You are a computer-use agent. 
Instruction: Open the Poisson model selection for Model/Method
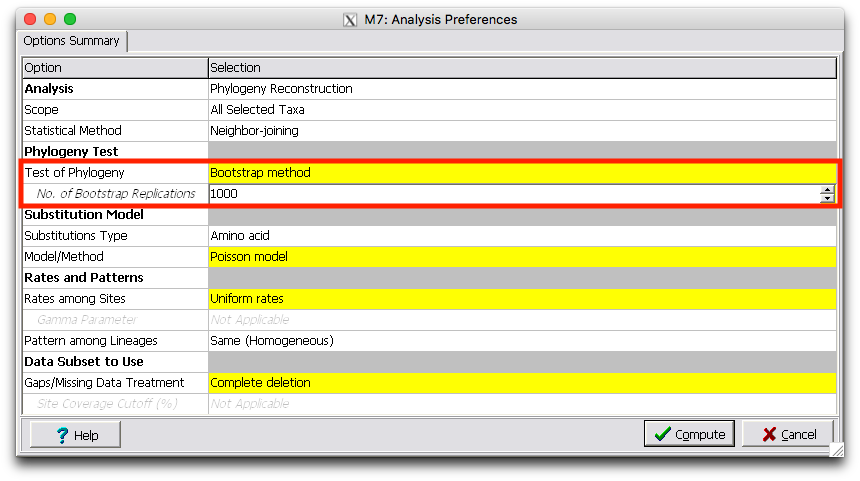521,257
